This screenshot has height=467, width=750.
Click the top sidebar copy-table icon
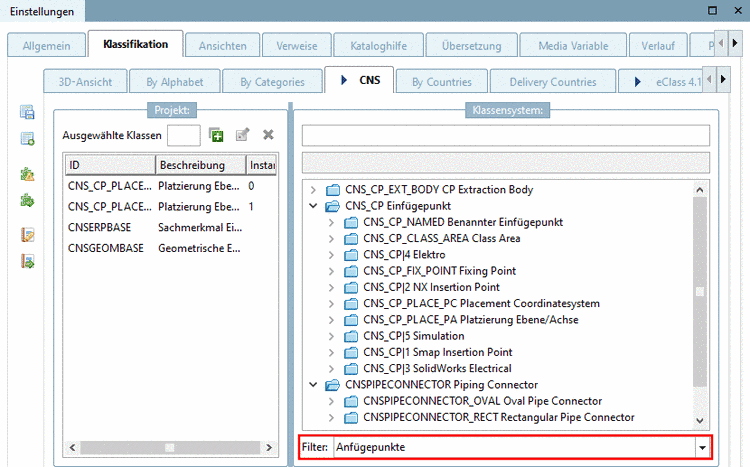pyautogui.click(x=27, y=112)
